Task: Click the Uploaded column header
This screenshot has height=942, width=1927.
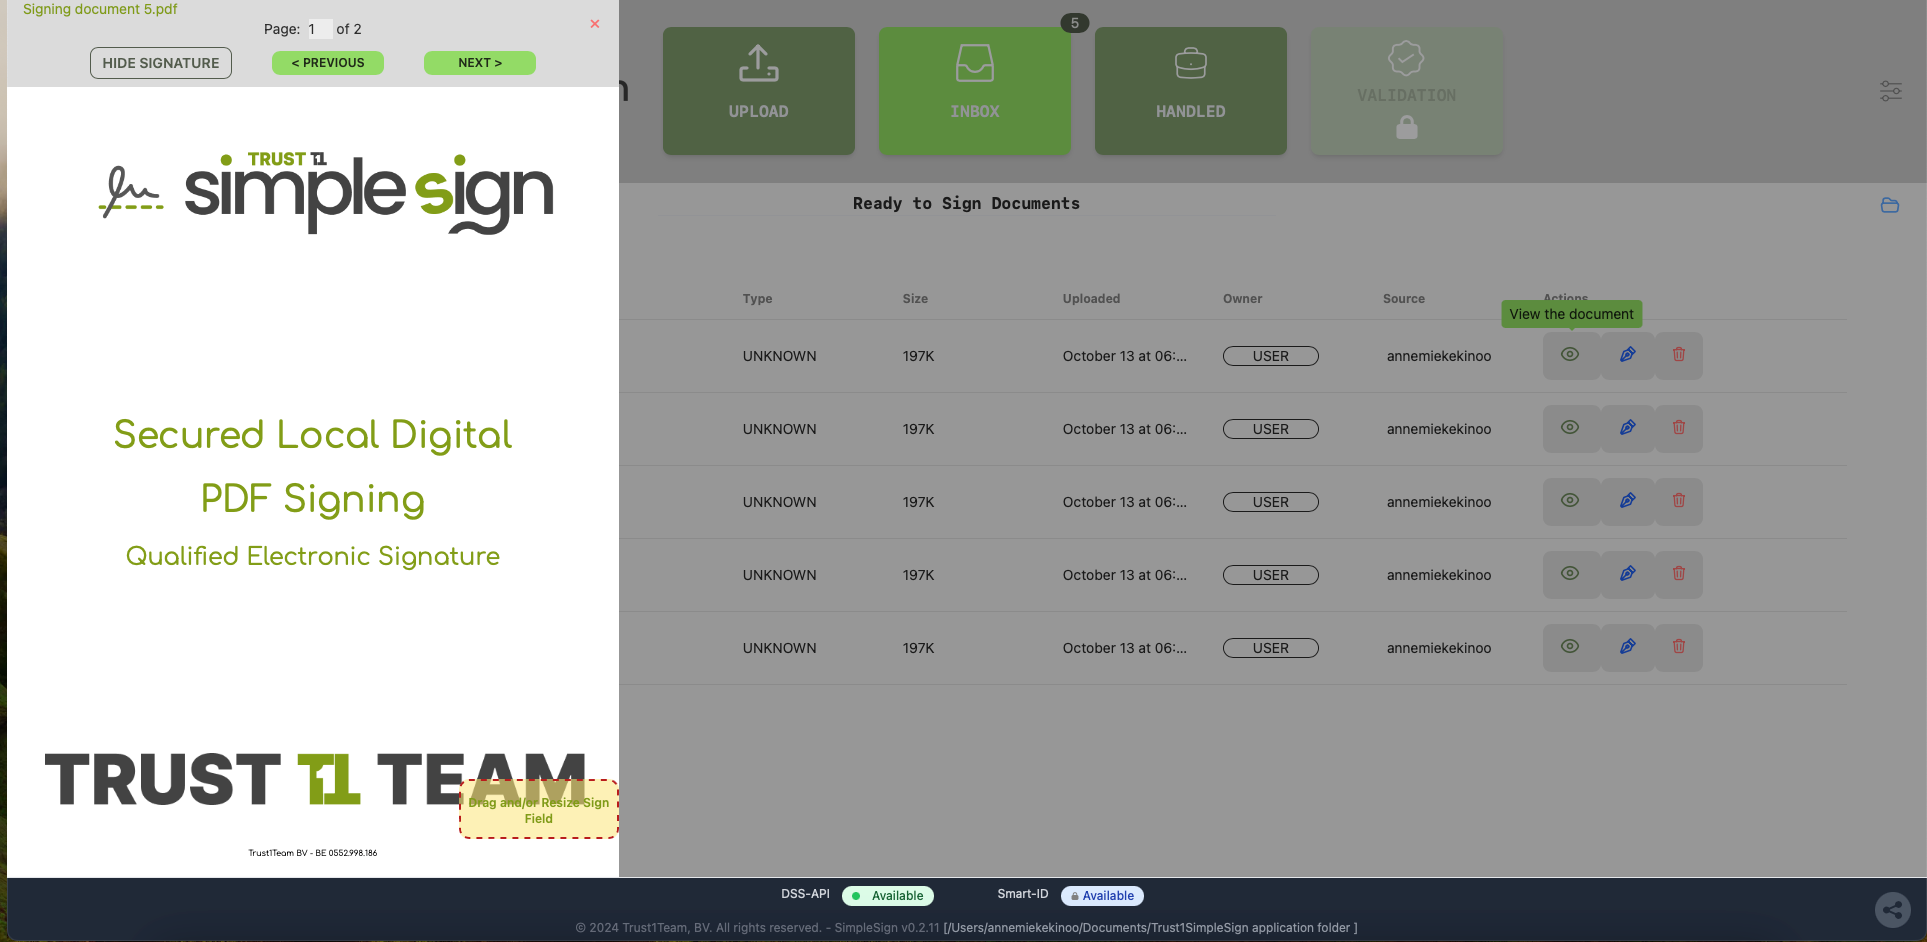Action: [1091, 299]
